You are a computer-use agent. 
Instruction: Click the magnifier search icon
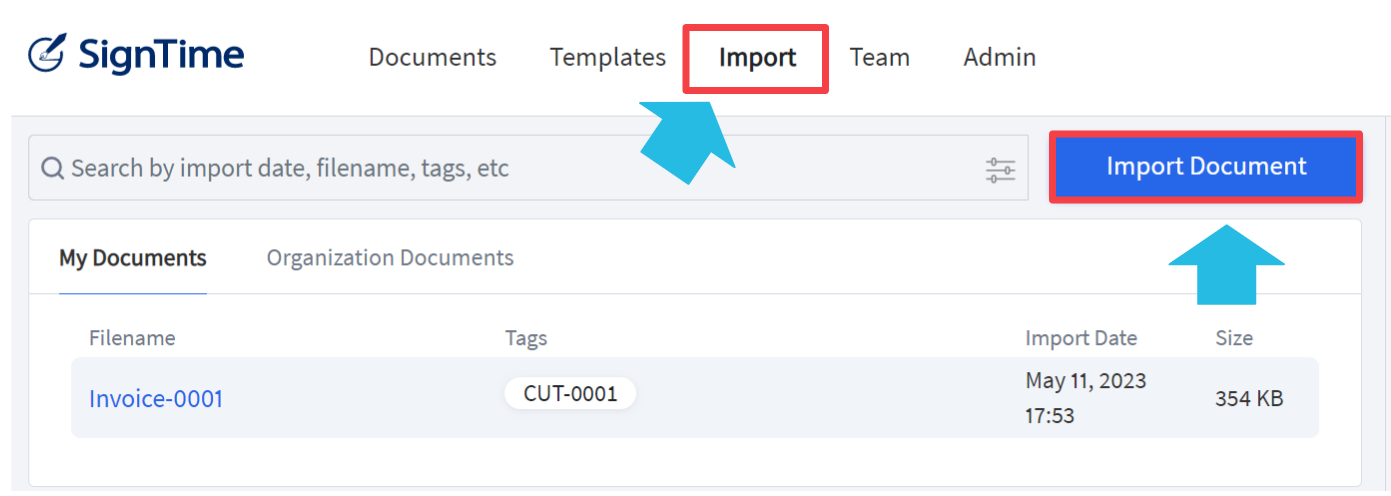(x=53, y=168)
